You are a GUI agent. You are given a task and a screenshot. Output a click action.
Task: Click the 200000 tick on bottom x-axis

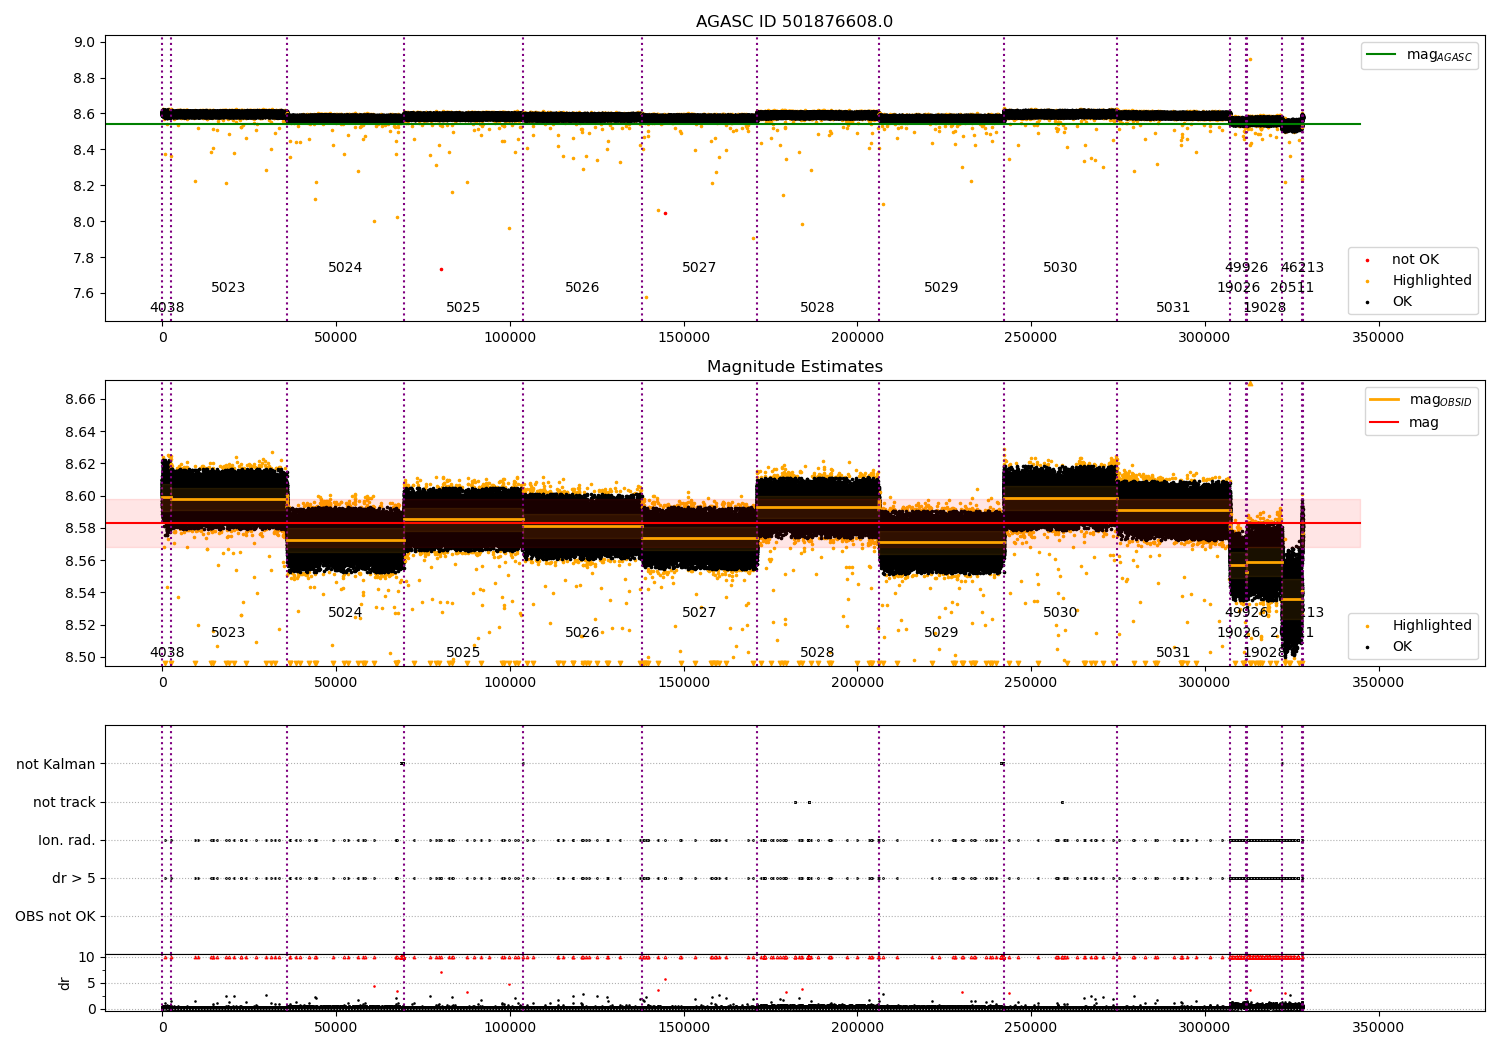pyautogui.click(x=857, y=1027)
